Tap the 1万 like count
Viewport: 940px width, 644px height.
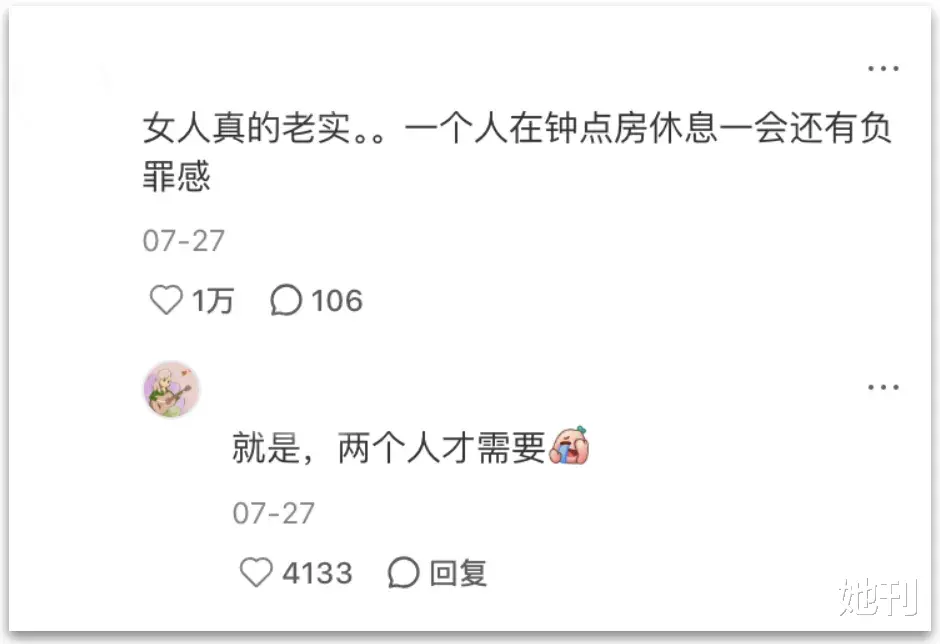tap(213, 300)
